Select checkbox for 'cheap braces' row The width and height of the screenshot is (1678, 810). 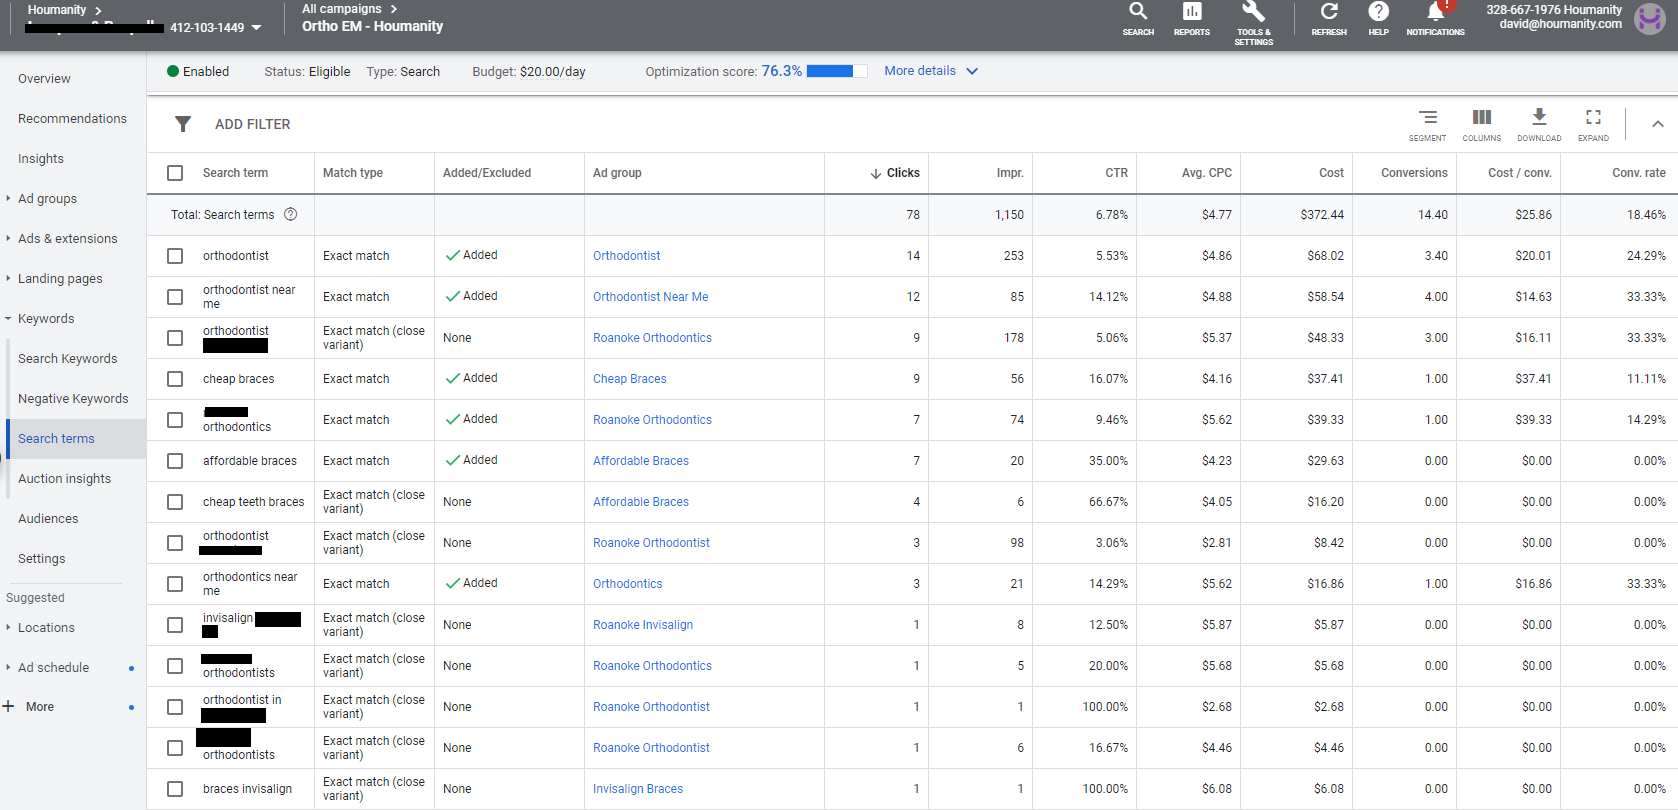coord(175,379)
